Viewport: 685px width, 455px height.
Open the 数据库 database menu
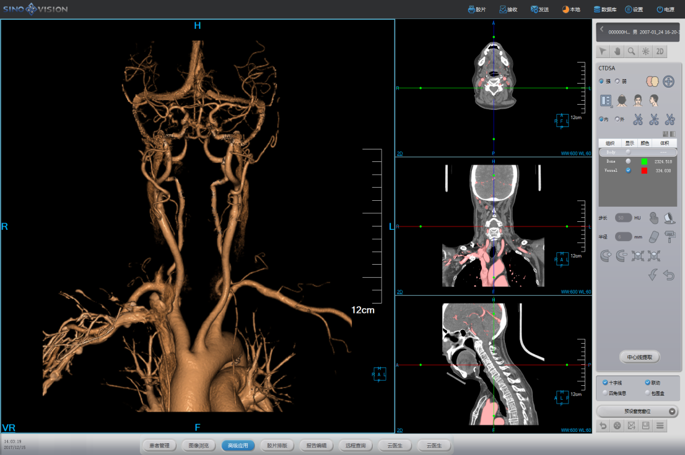click(604, 9)
